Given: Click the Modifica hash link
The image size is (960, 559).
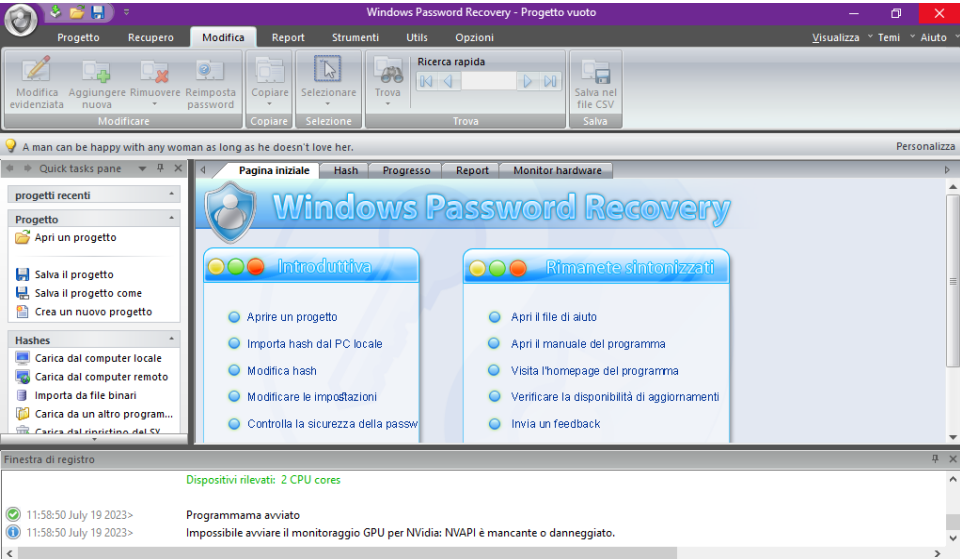Looking at the screenshot, I should 282,371.
